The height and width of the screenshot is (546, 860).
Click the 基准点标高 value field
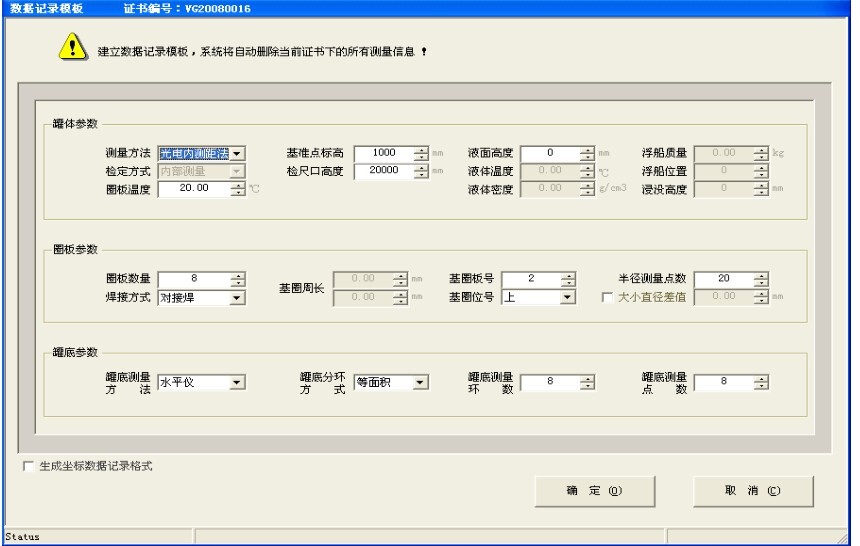pyautogui.click(x=383, y=153)
